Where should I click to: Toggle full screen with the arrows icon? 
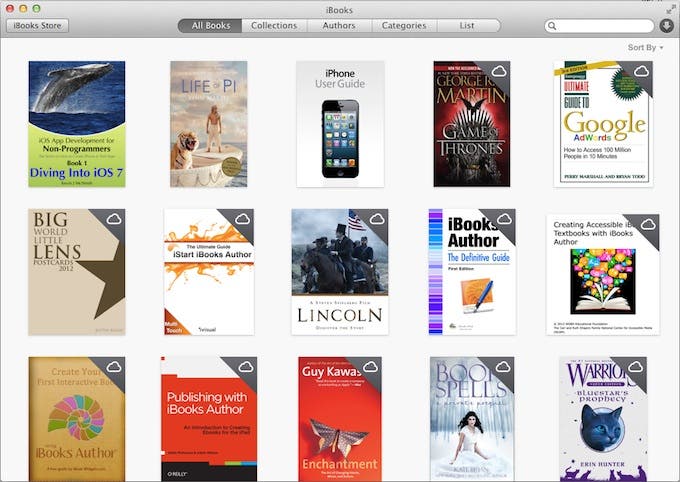point(670,10)
